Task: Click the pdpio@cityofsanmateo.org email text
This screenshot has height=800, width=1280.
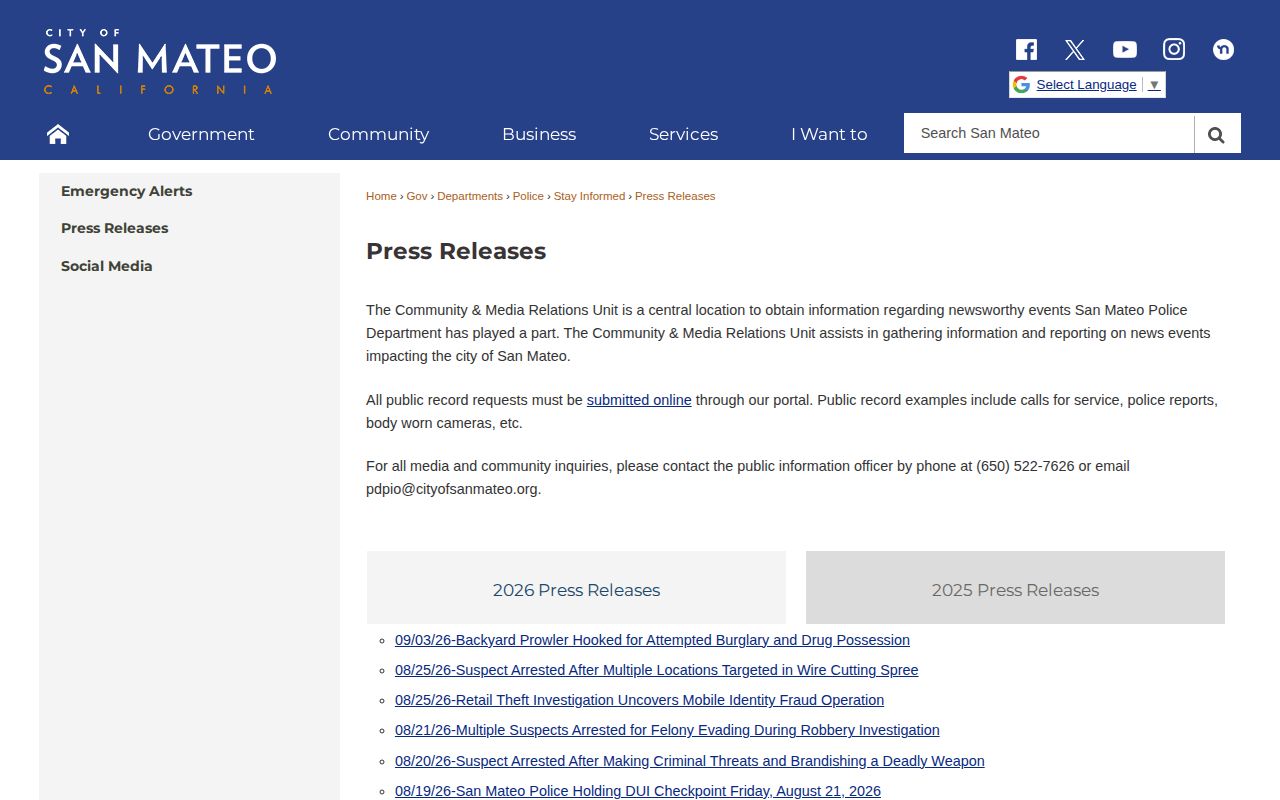Action: point(452,489)
